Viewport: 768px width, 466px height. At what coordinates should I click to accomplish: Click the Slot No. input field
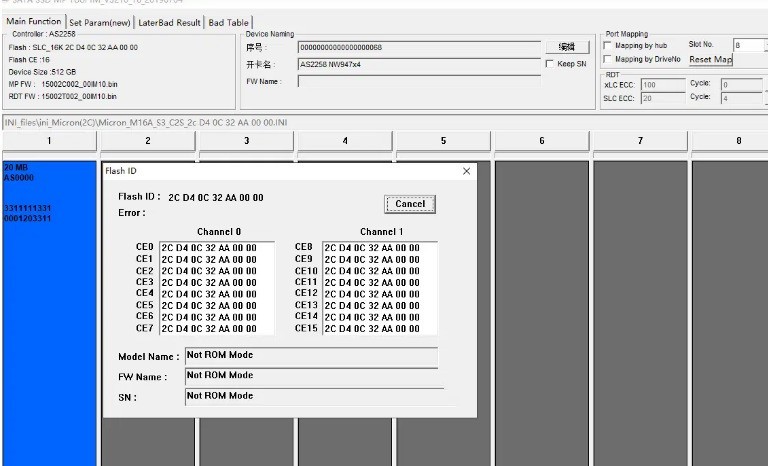748,45
